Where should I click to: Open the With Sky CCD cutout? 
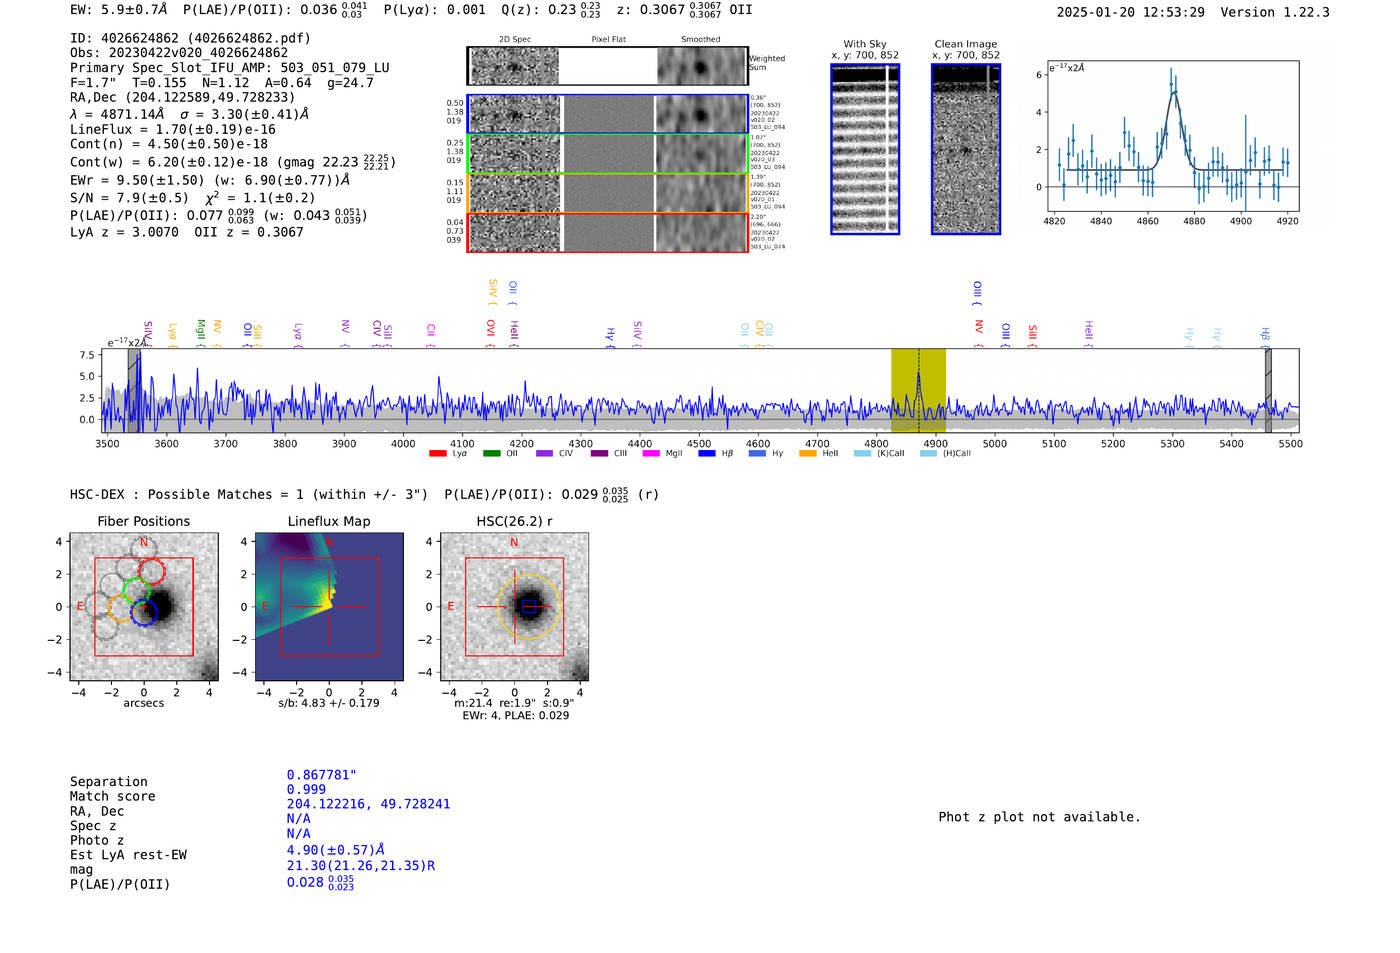pyautogui.click(x=865, y=149)
